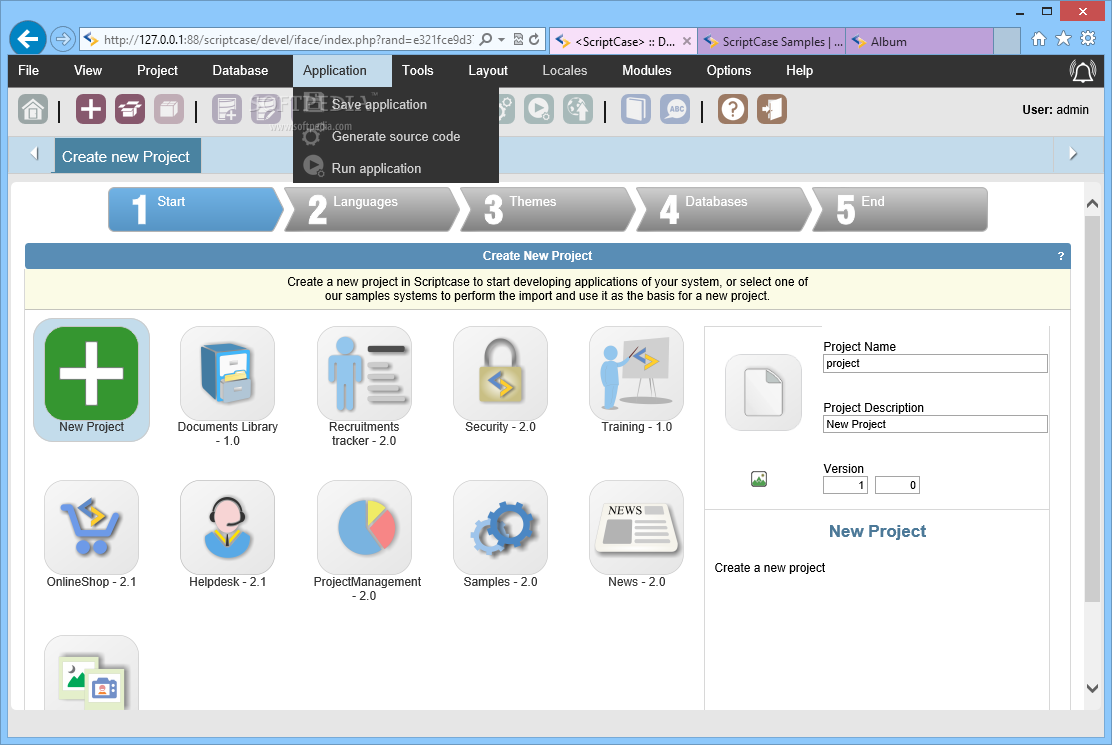Open the Documentation book toolbar icon
Viewport: 1112px width, 745px height.
(636, 109)
